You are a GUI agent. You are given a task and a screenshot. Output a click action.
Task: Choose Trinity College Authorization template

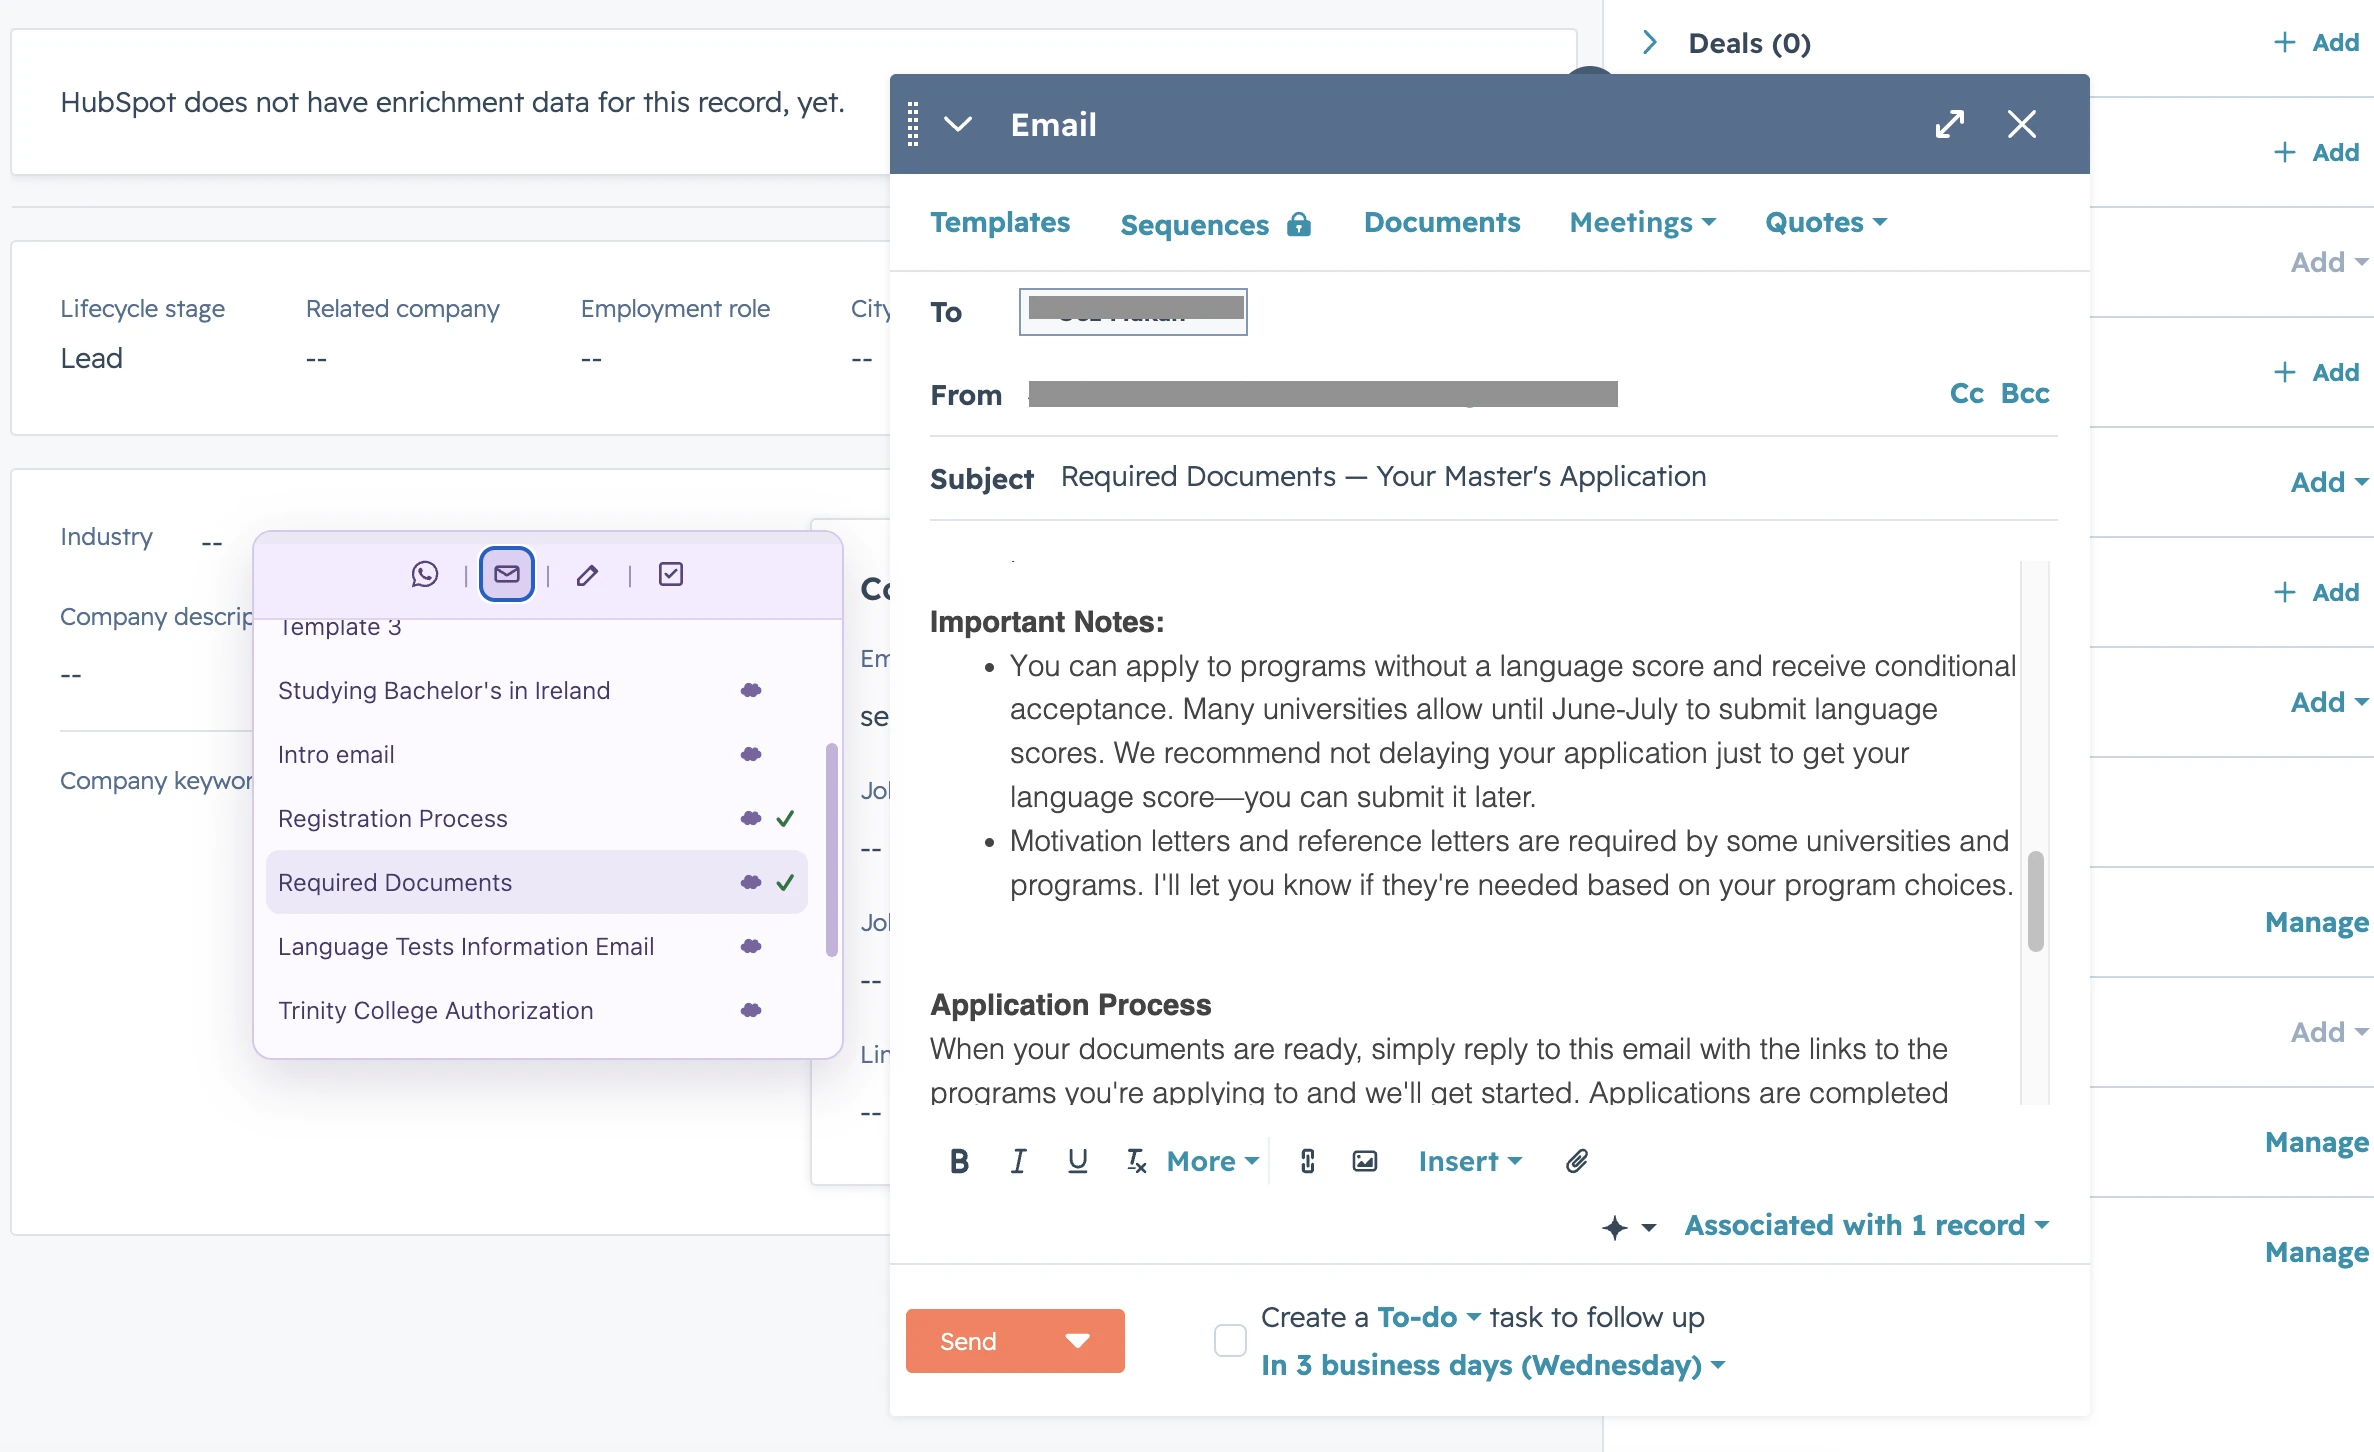pos(536,1010)
